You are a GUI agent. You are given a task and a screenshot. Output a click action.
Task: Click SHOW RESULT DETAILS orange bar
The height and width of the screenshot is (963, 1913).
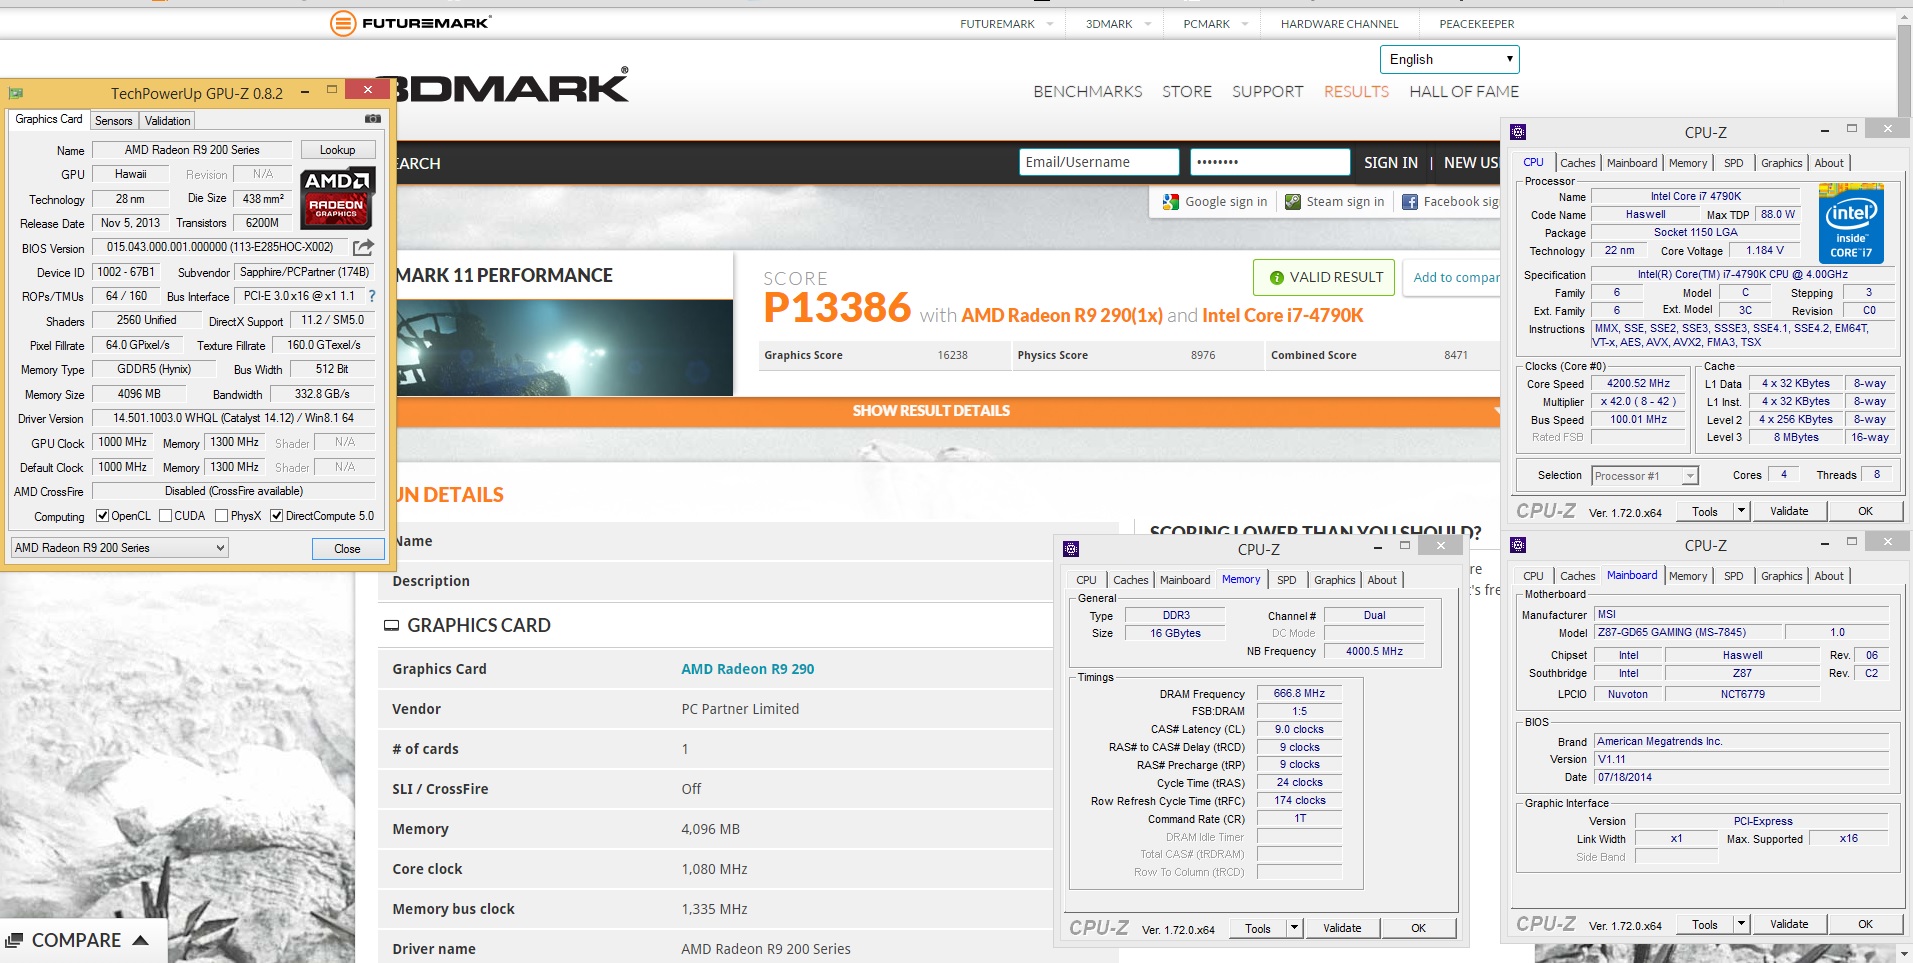pos(931,411)
